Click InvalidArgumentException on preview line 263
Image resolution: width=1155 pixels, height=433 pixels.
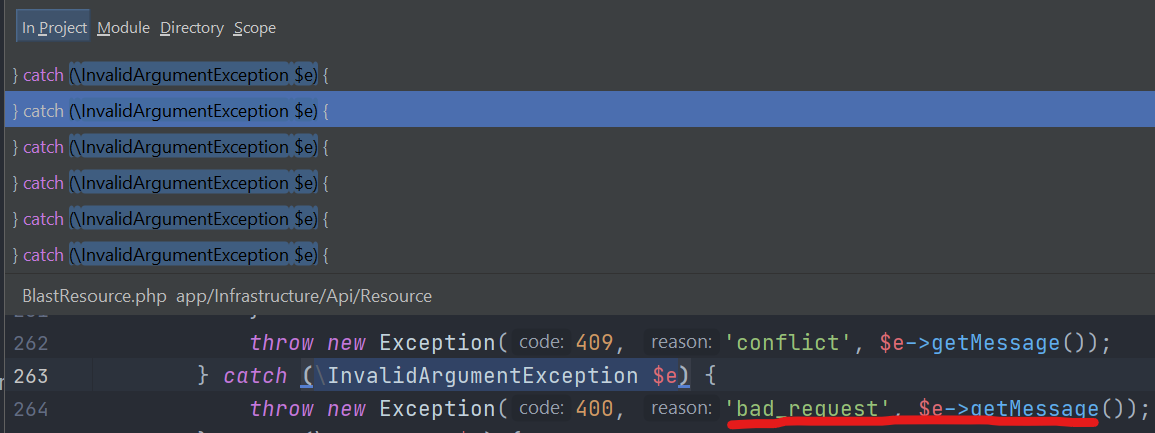pyautogui.click(x=482, y=376)
